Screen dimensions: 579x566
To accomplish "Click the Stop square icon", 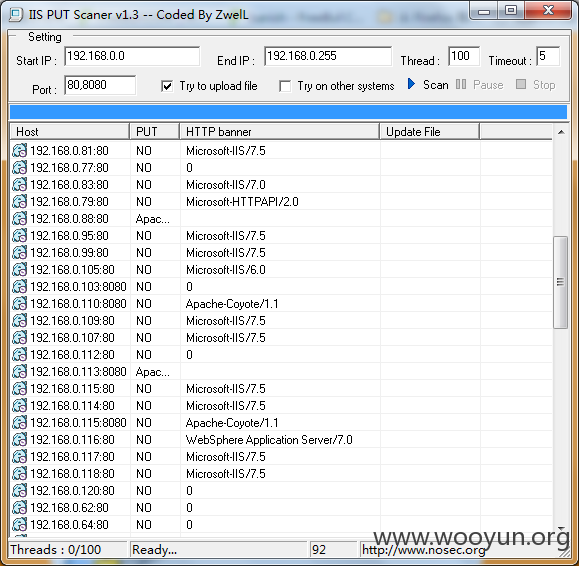I will pyautogui.click(x=521, y=84).
